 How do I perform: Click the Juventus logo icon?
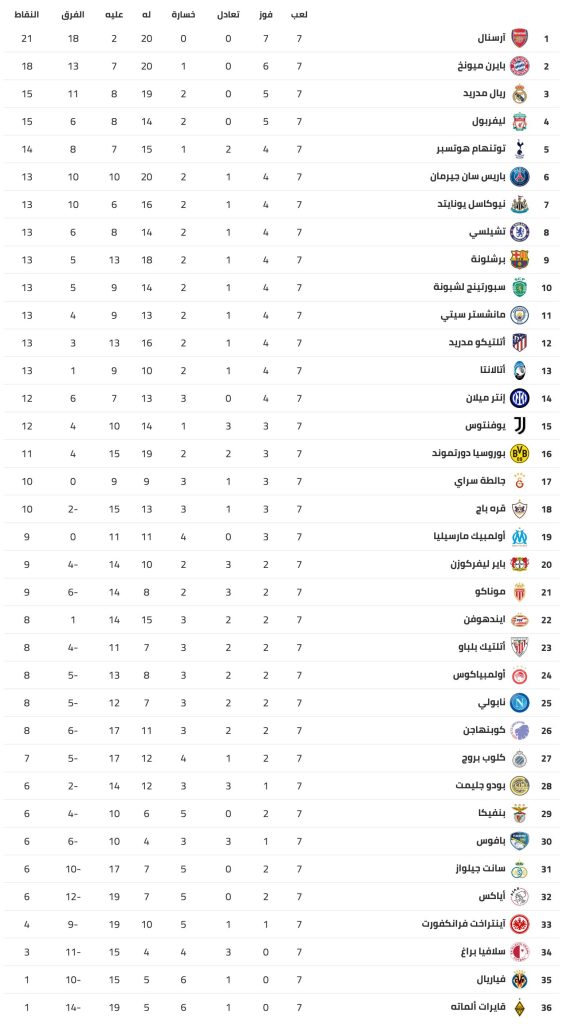pyautogui.click(x=519, y=425)
